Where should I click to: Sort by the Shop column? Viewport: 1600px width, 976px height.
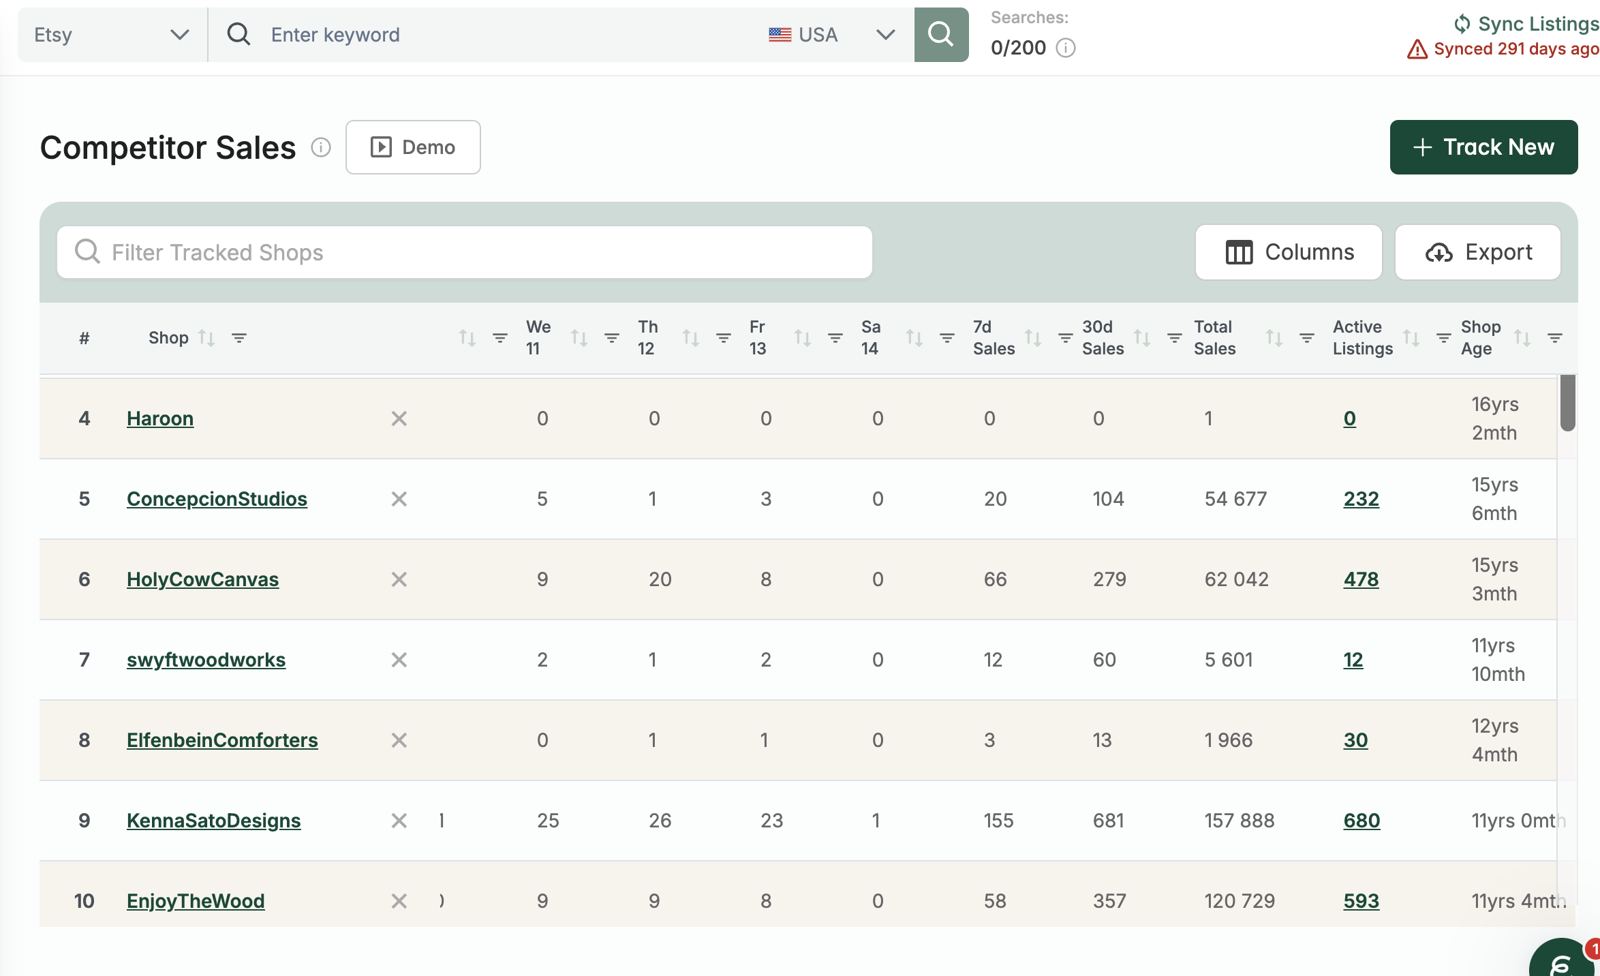(207, 338)
